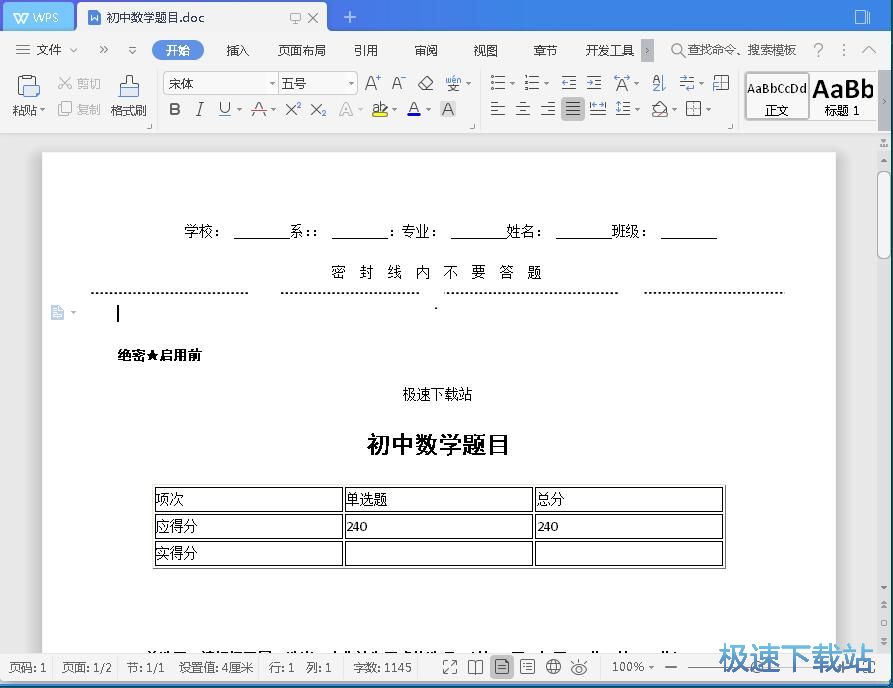Toggle Bold formatting
This screenshot has height=688, width=893.
pyautogui.click(x=175, y=109)
